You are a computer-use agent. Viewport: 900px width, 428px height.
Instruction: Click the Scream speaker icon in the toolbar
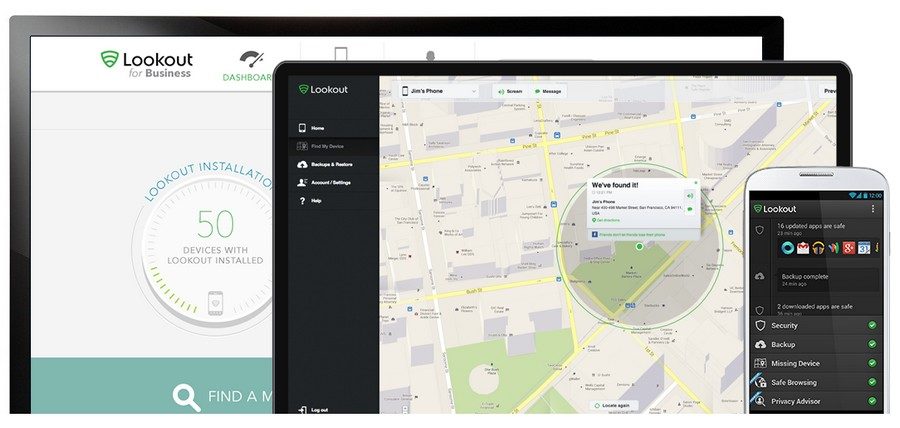pos(500,91)
